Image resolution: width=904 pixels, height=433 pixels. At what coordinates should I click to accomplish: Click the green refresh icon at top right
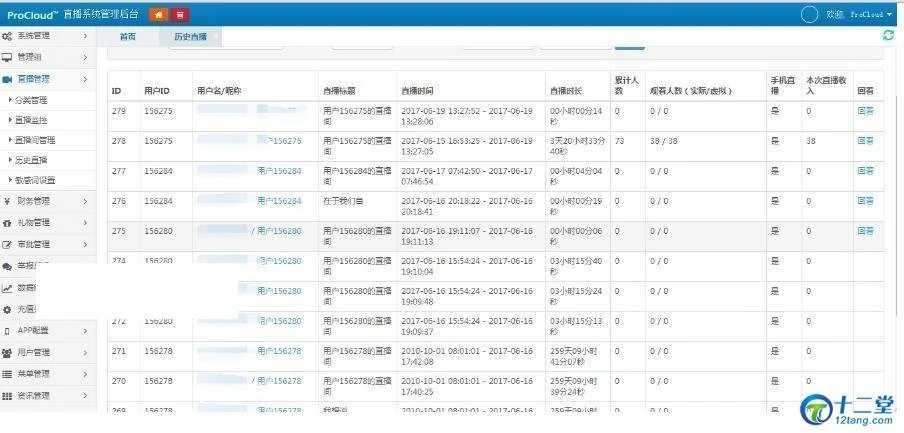(x=888, y=35)
